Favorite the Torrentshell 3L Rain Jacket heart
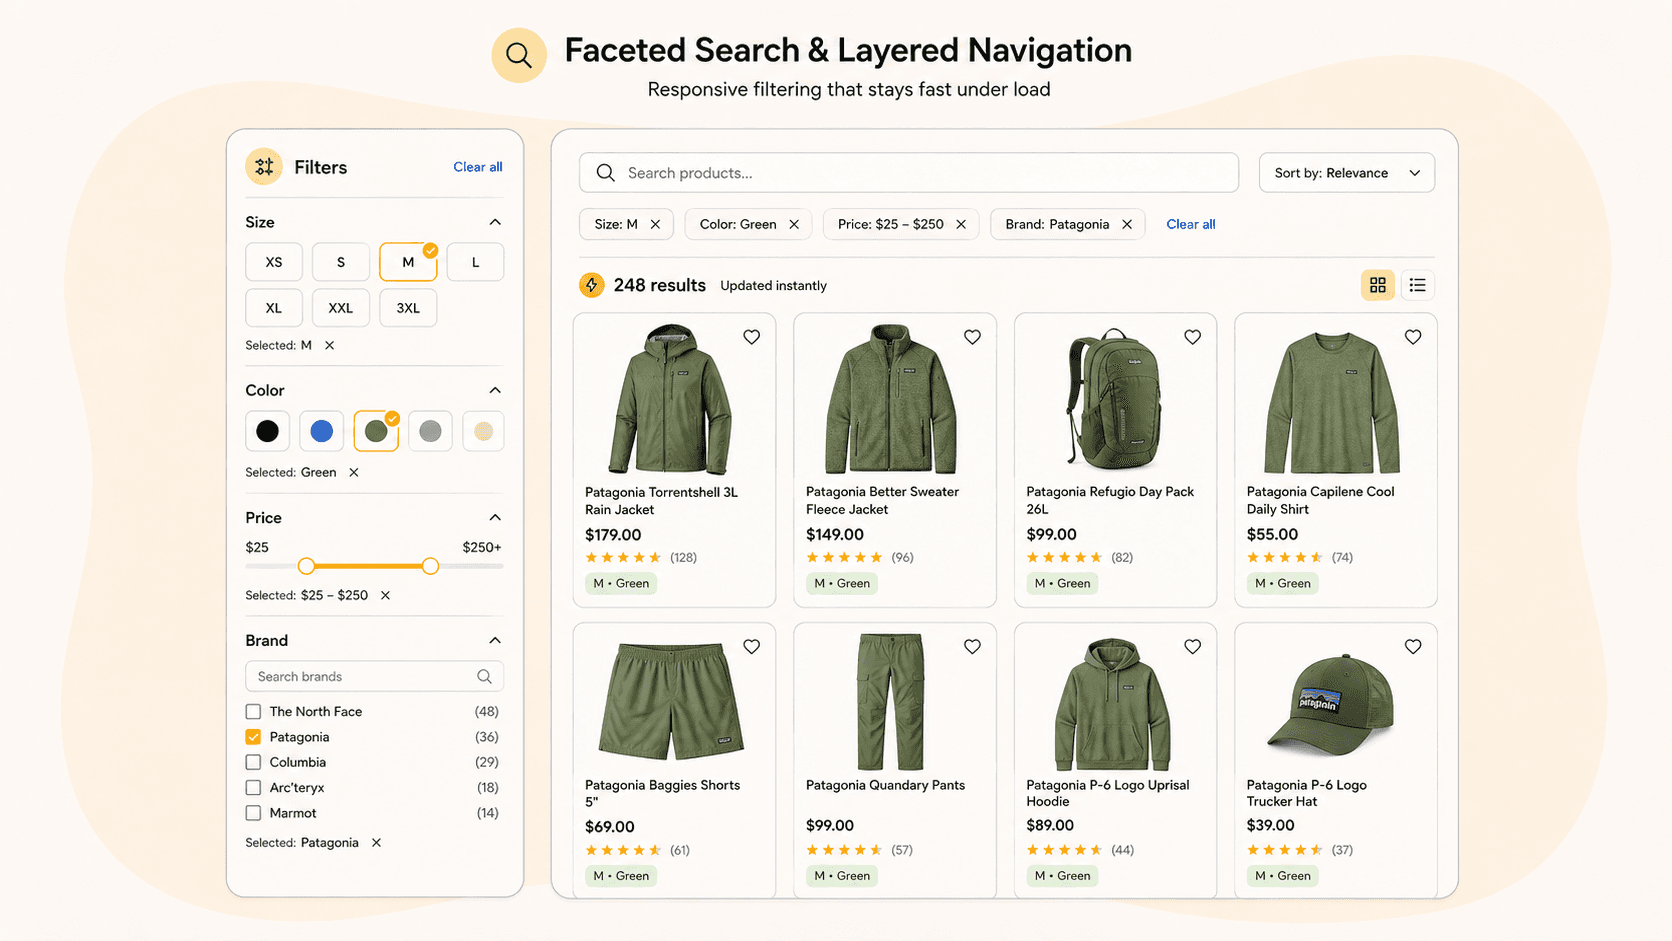 coord(751,337)
